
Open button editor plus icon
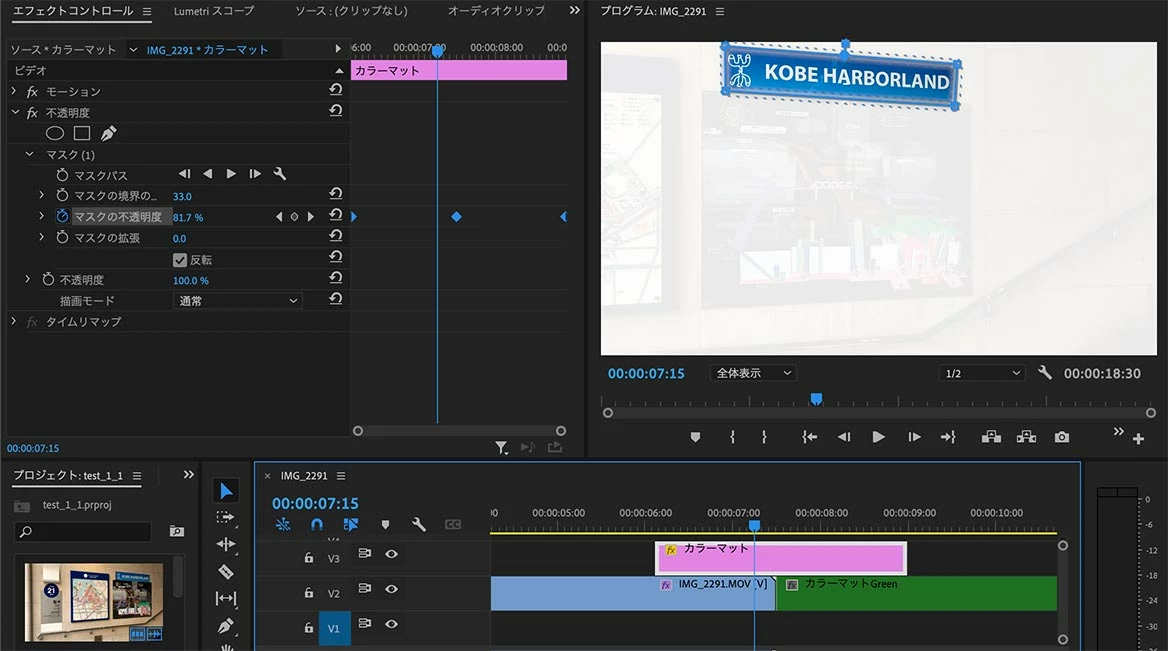pyautogui.click(x=1138, y=439)
